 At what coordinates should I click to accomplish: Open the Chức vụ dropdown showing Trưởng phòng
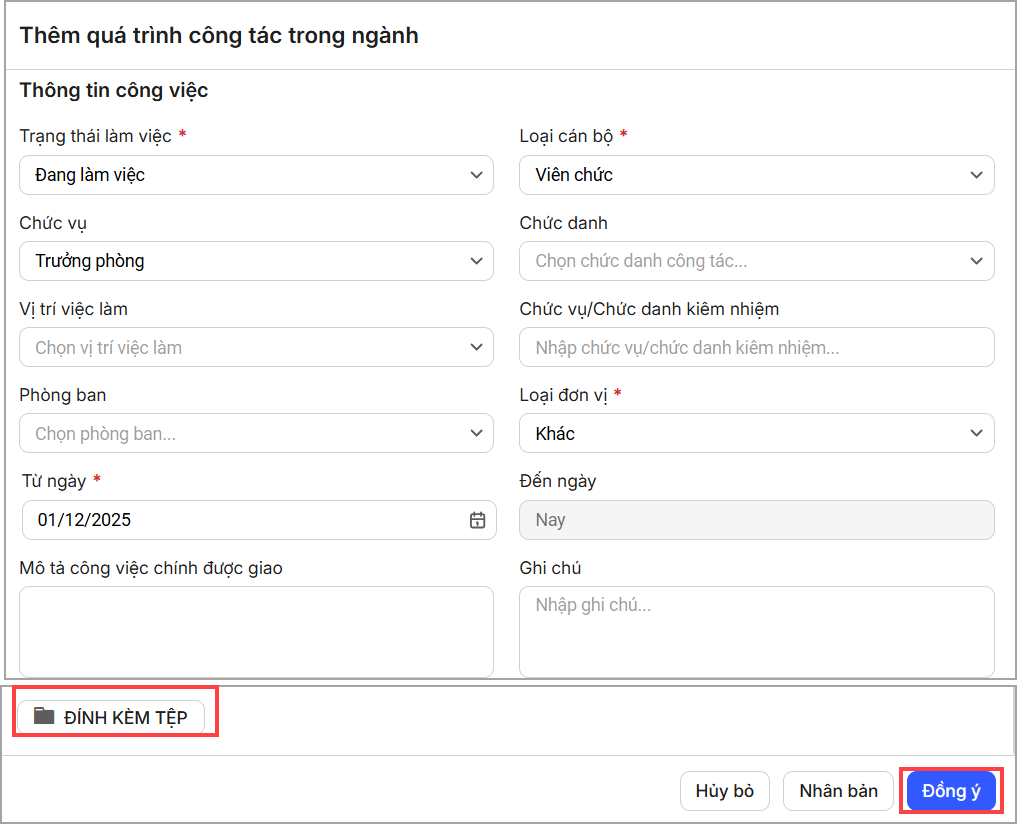[x=256, y=261]
